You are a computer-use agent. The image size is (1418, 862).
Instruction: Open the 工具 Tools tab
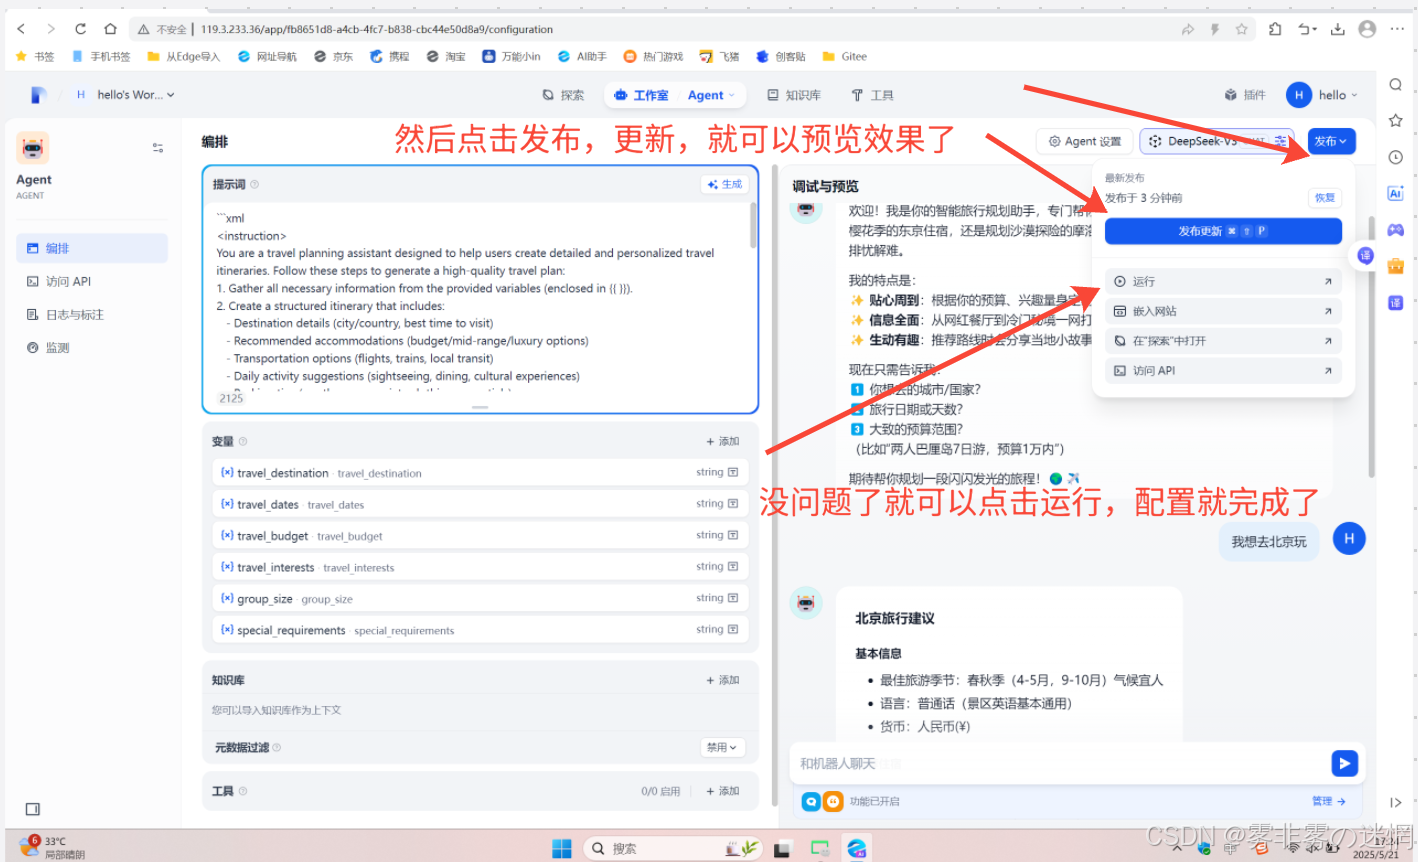pos(872,95)
